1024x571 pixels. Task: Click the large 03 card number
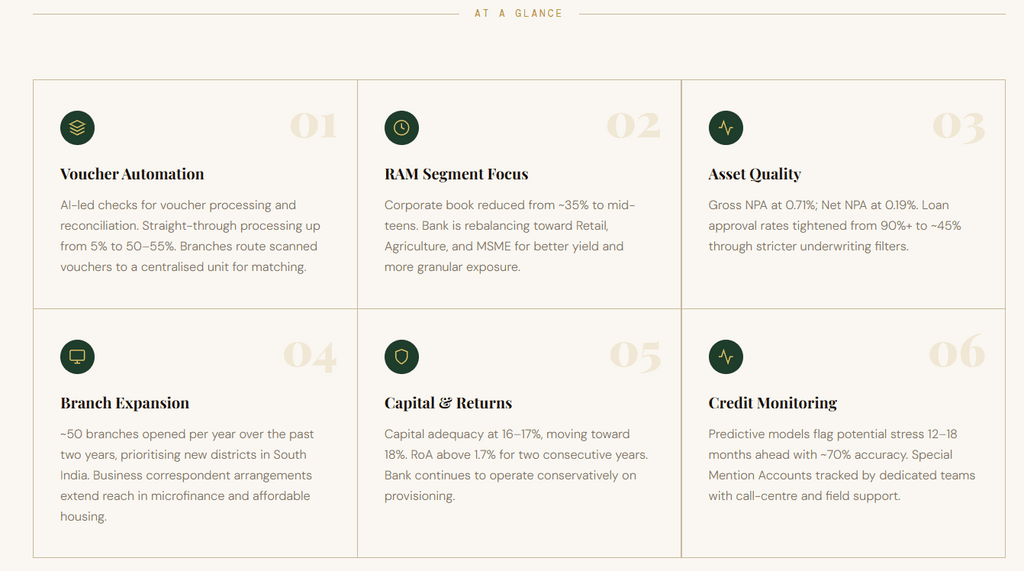coord(958,126)
